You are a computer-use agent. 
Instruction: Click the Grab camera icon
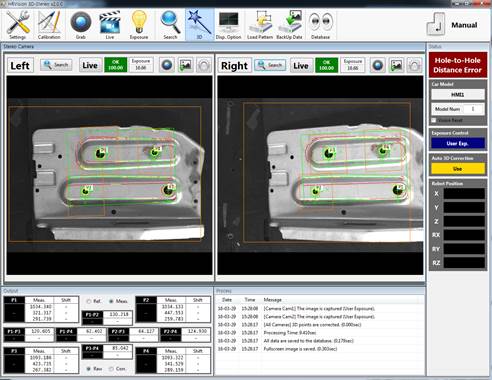tap(81, 25)
